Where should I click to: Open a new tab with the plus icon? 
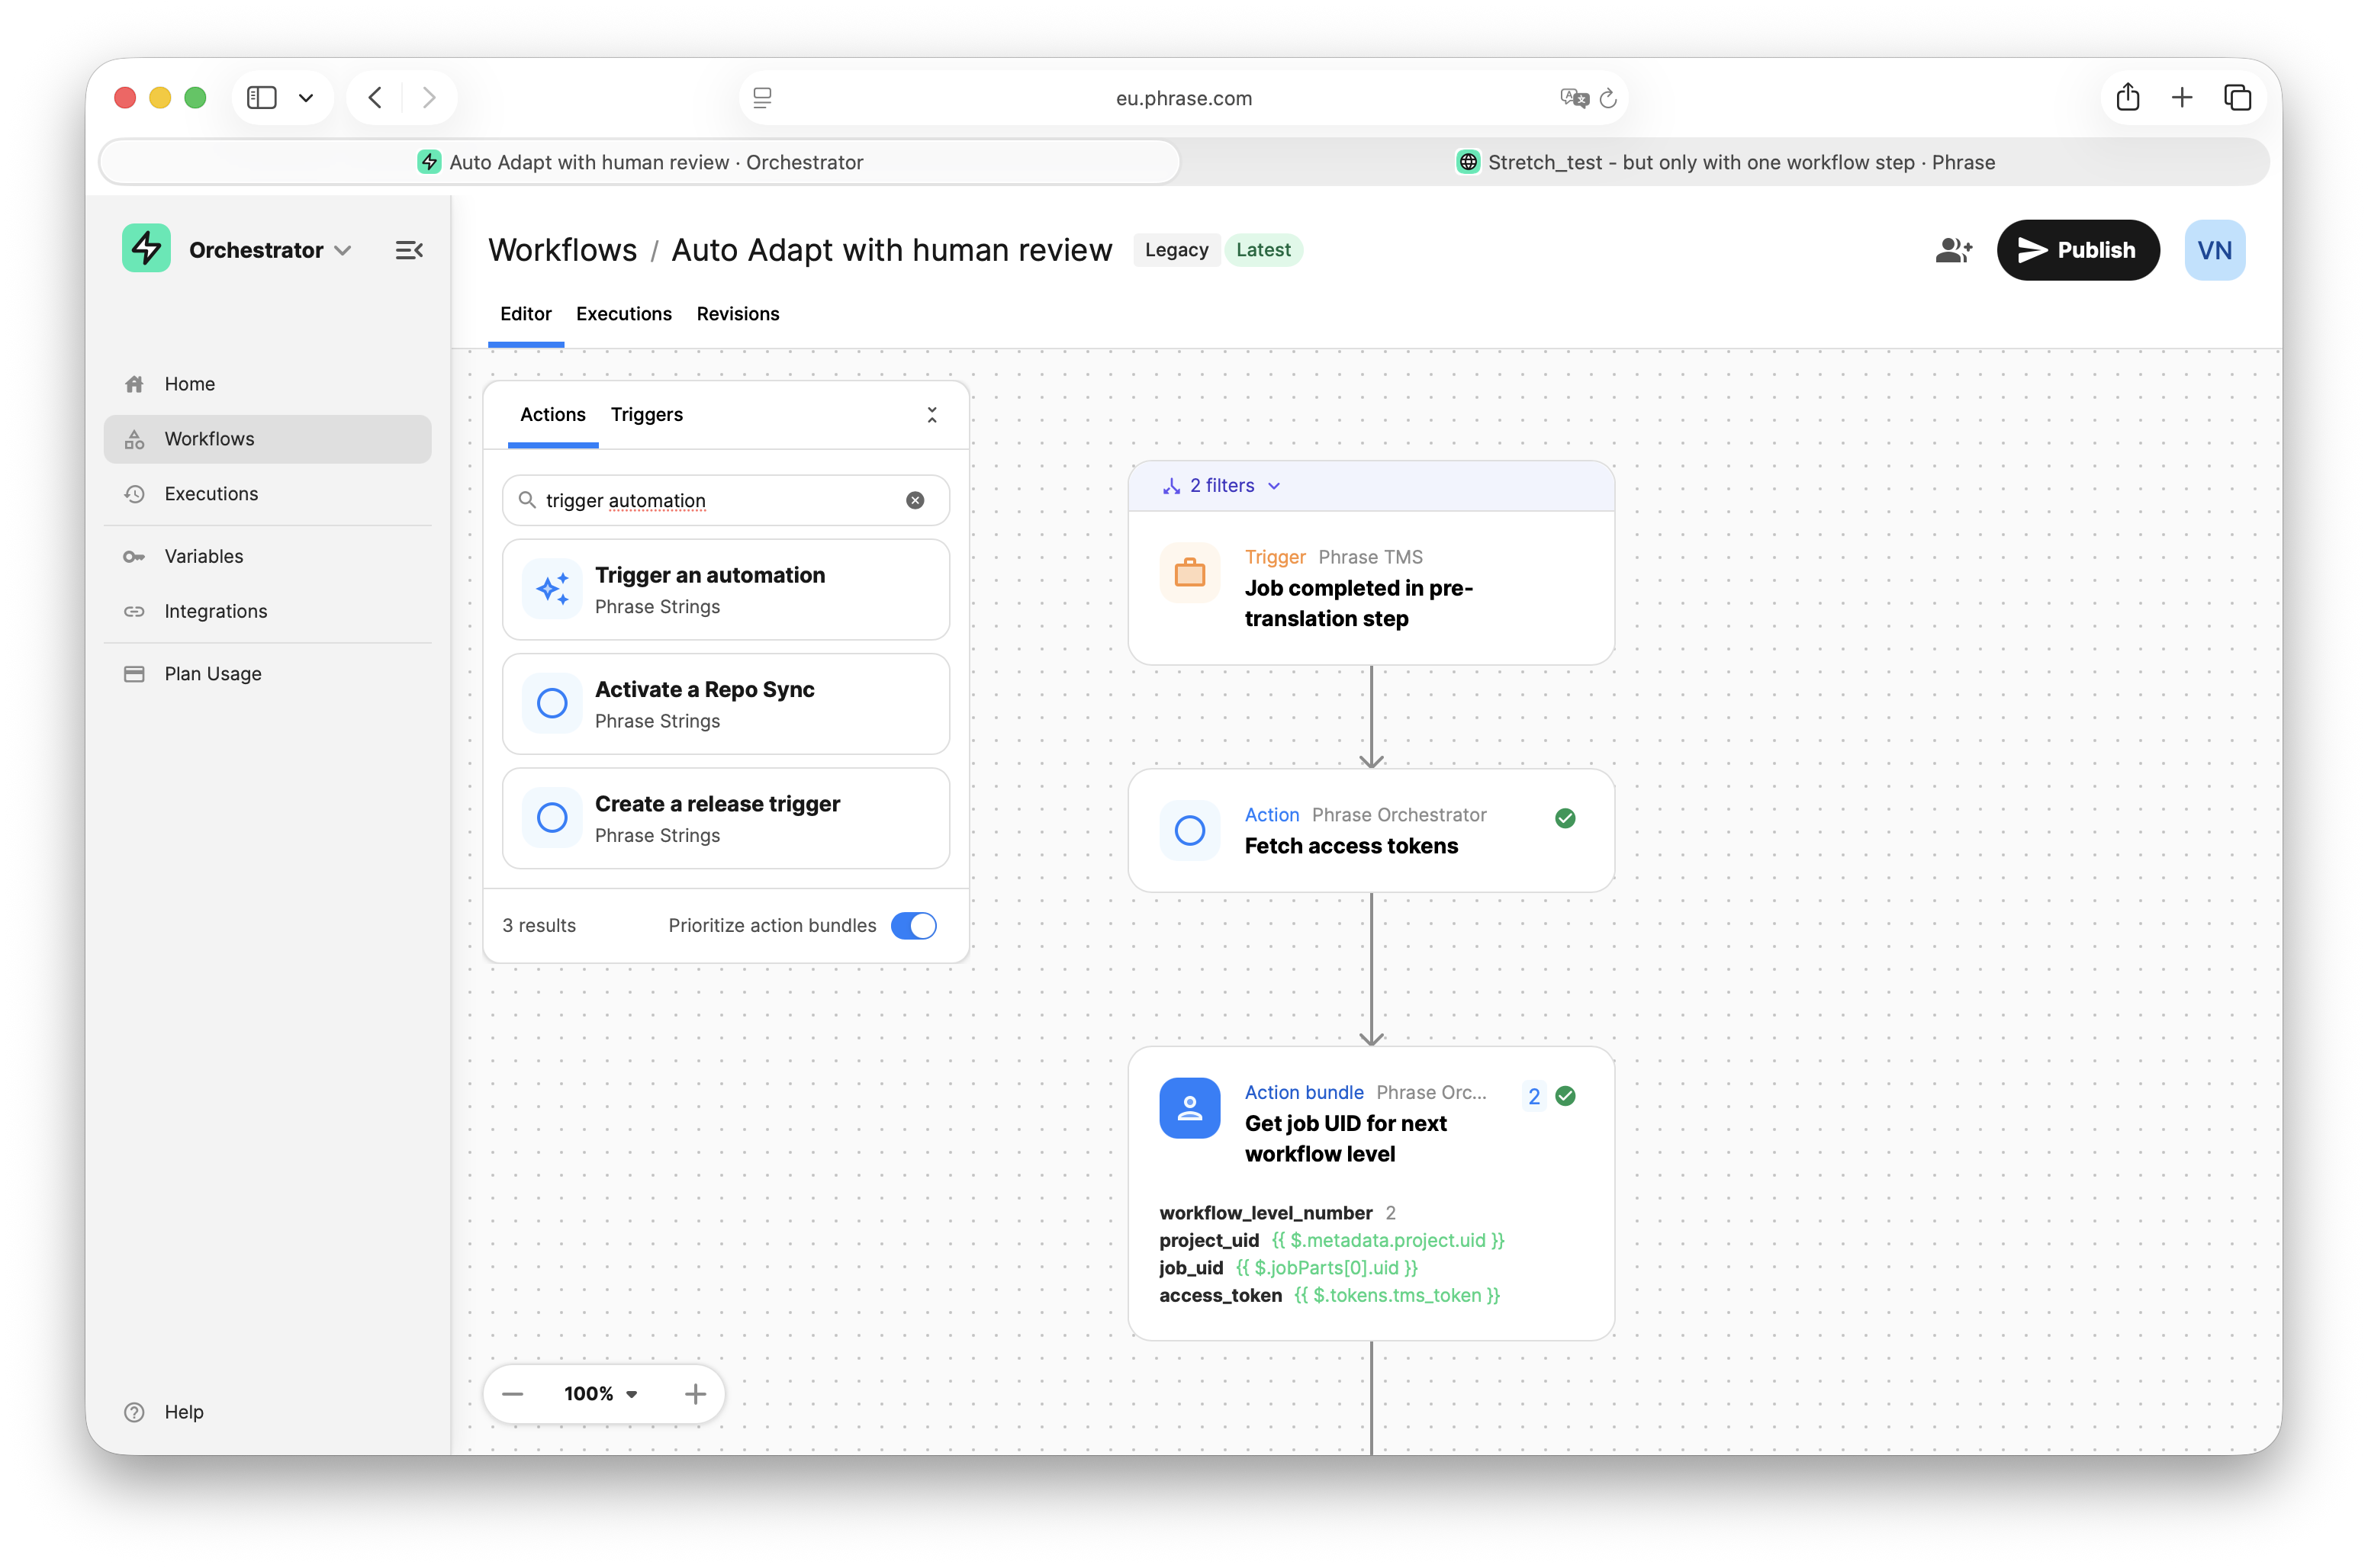(x=2182, y=97)
